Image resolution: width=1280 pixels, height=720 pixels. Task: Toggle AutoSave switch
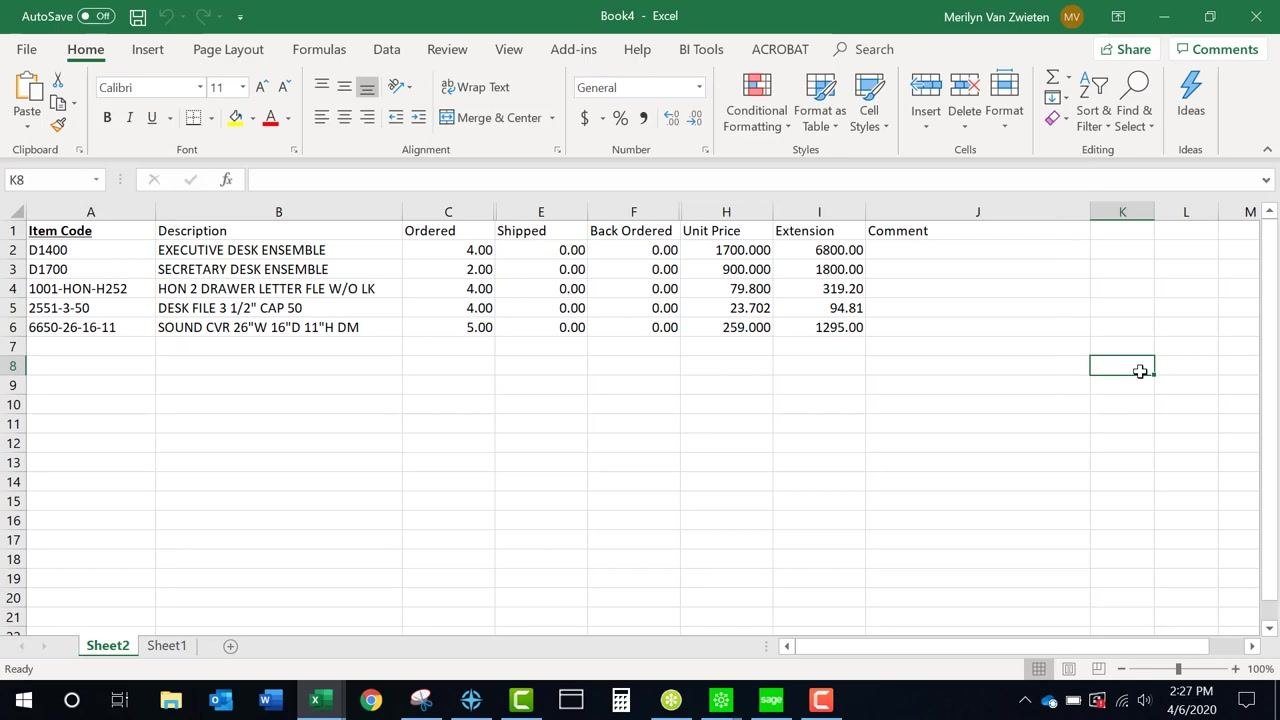[96, 16]
